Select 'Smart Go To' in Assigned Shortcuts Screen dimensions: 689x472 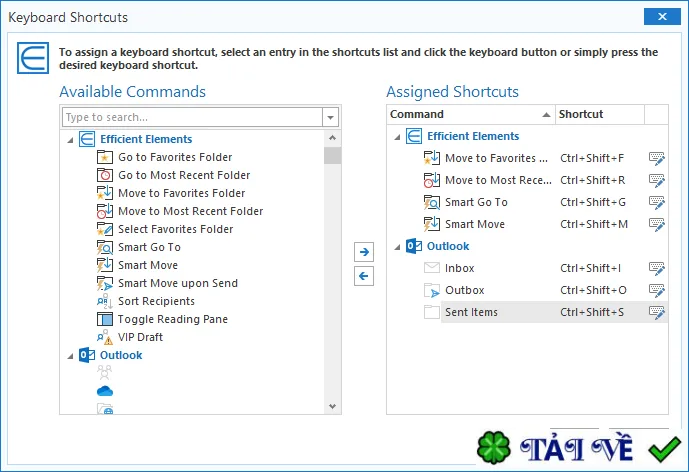point(476,202)
